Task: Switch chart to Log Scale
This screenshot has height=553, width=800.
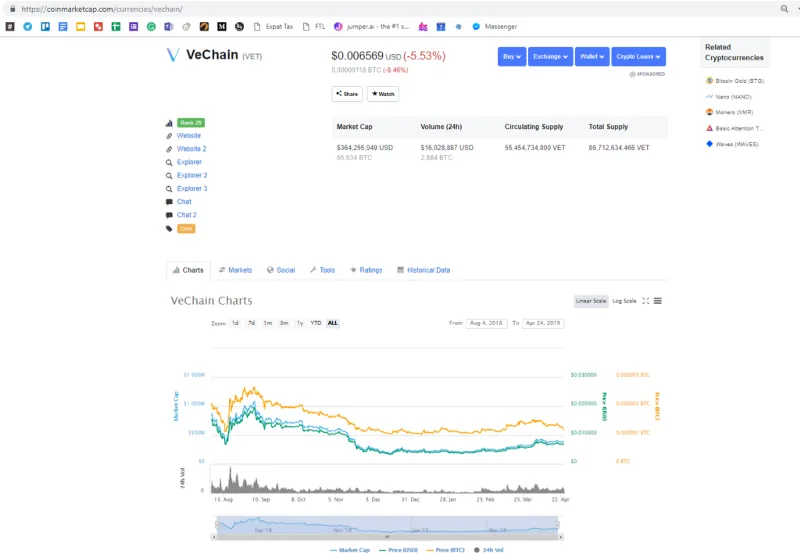Action: click(624, 301)
